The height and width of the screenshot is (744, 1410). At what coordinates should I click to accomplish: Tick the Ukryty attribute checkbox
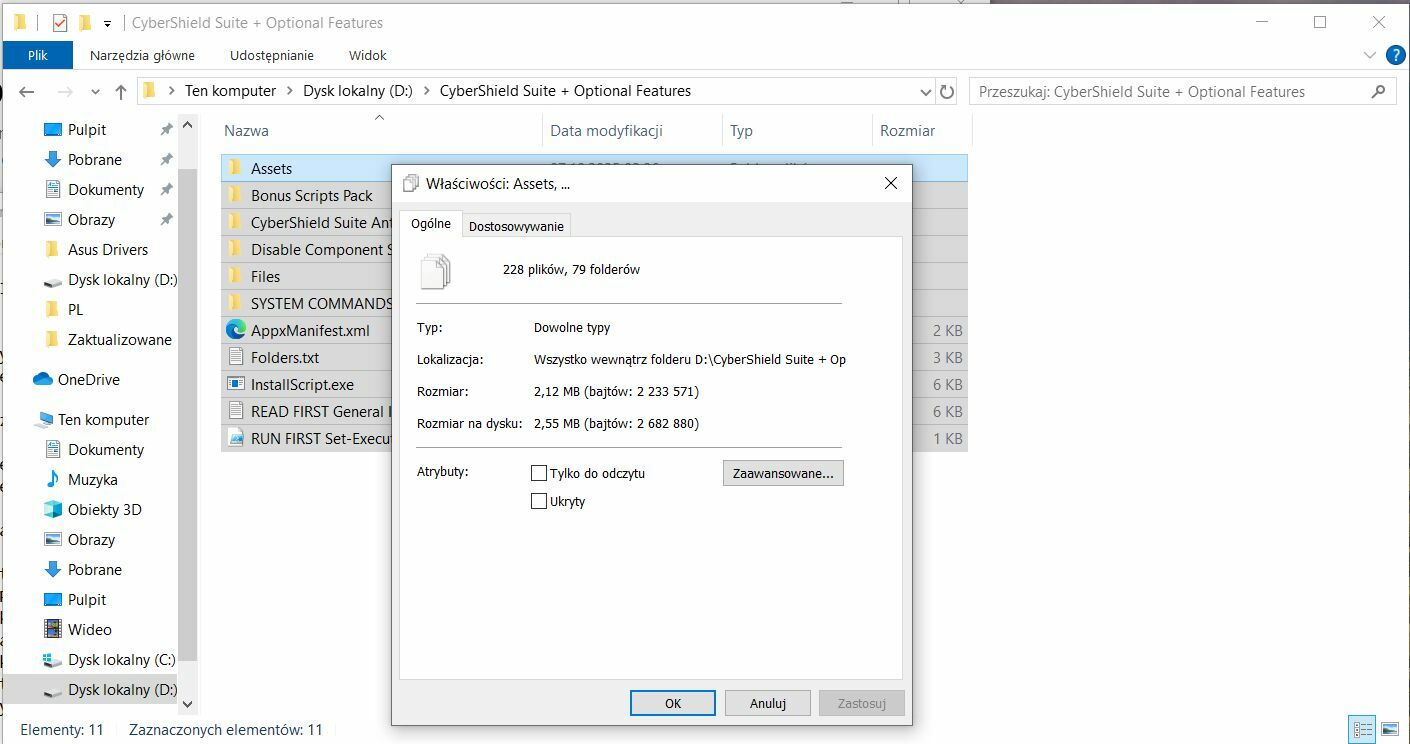click(539, 501)
